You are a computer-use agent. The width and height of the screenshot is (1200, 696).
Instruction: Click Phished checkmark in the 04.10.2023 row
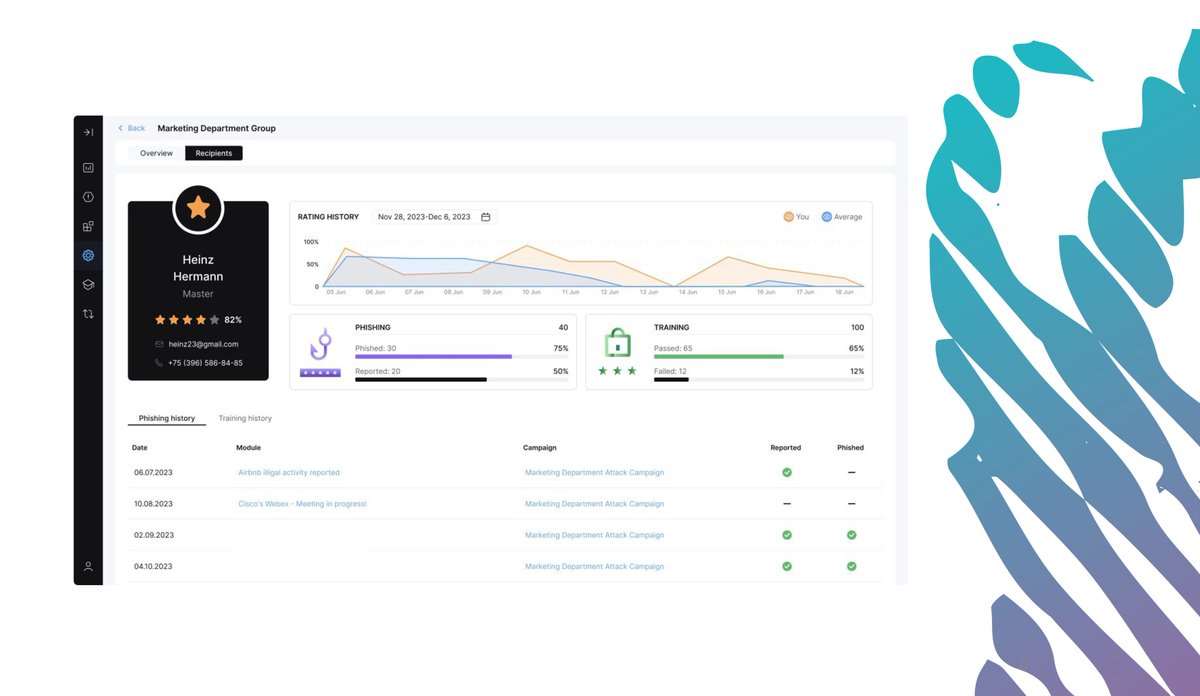pyautogui.click(x=851, y=566)
